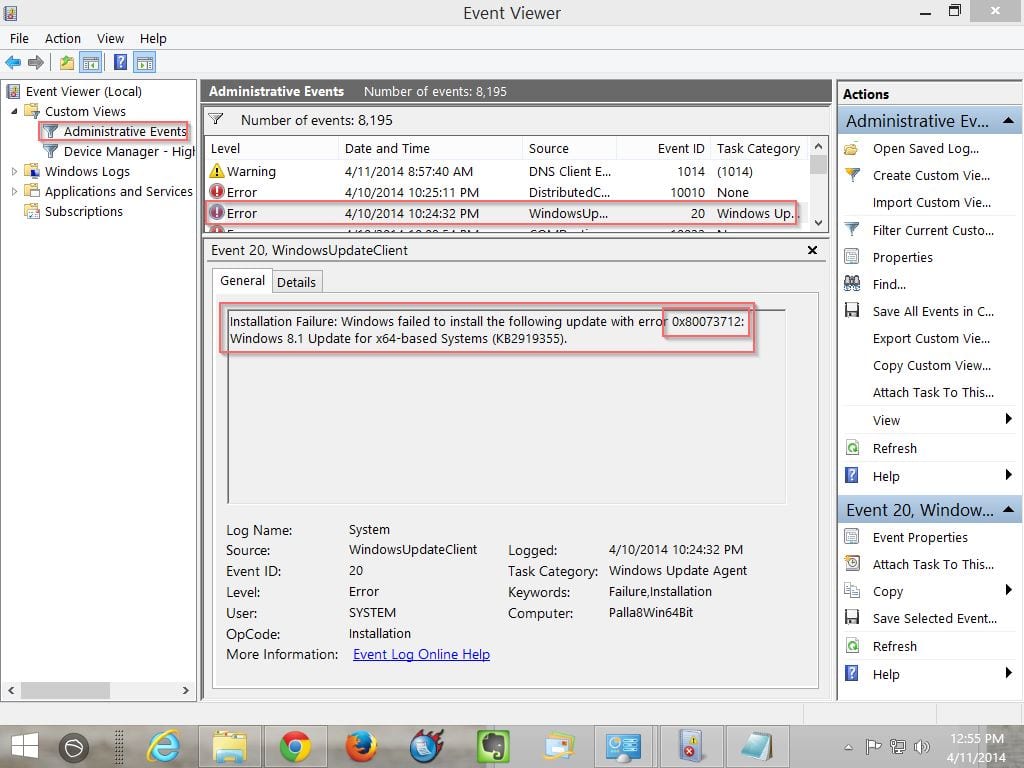Open Firefox from the taskbar
1024x768 pixels.
coord(361,746)
